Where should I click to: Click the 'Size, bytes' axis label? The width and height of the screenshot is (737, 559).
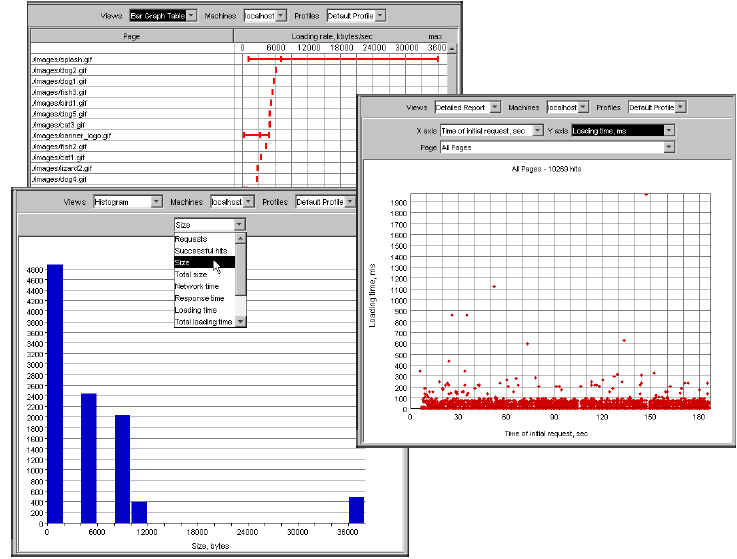(210, 546)
